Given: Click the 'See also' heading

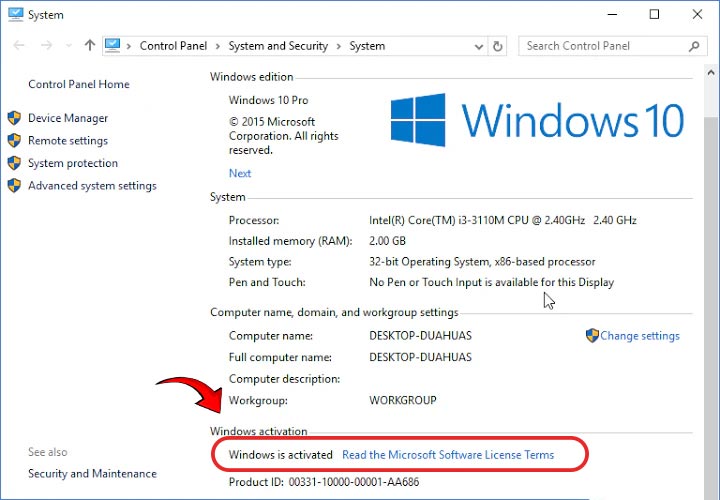Looking at the screenshot, I should click(48, 452).
